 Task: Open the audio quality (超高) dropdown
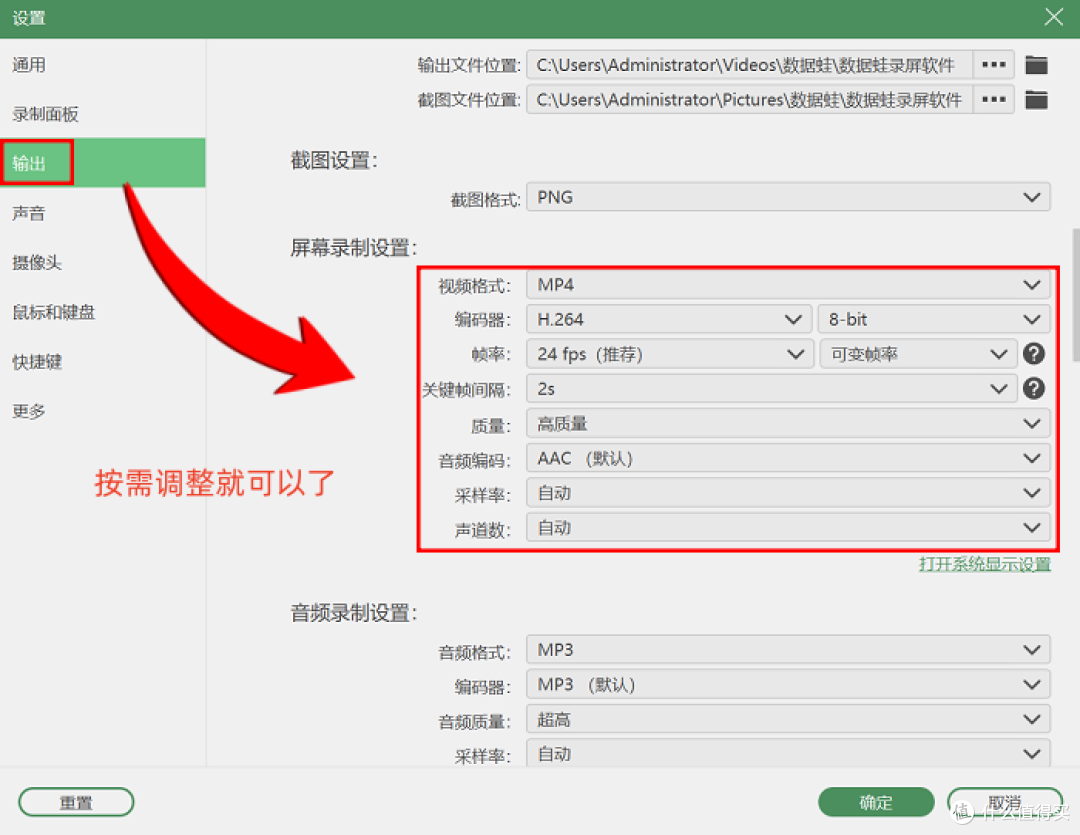point(788,719)
